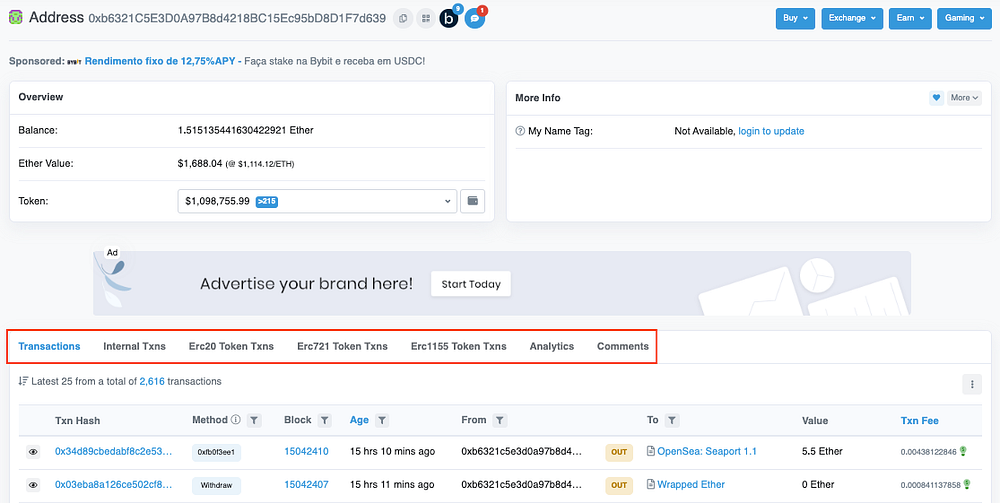Viewport: 1000px width, 503px height.
Task: Click the 2,616 total transactions link
Action: [x=152, y=381]
